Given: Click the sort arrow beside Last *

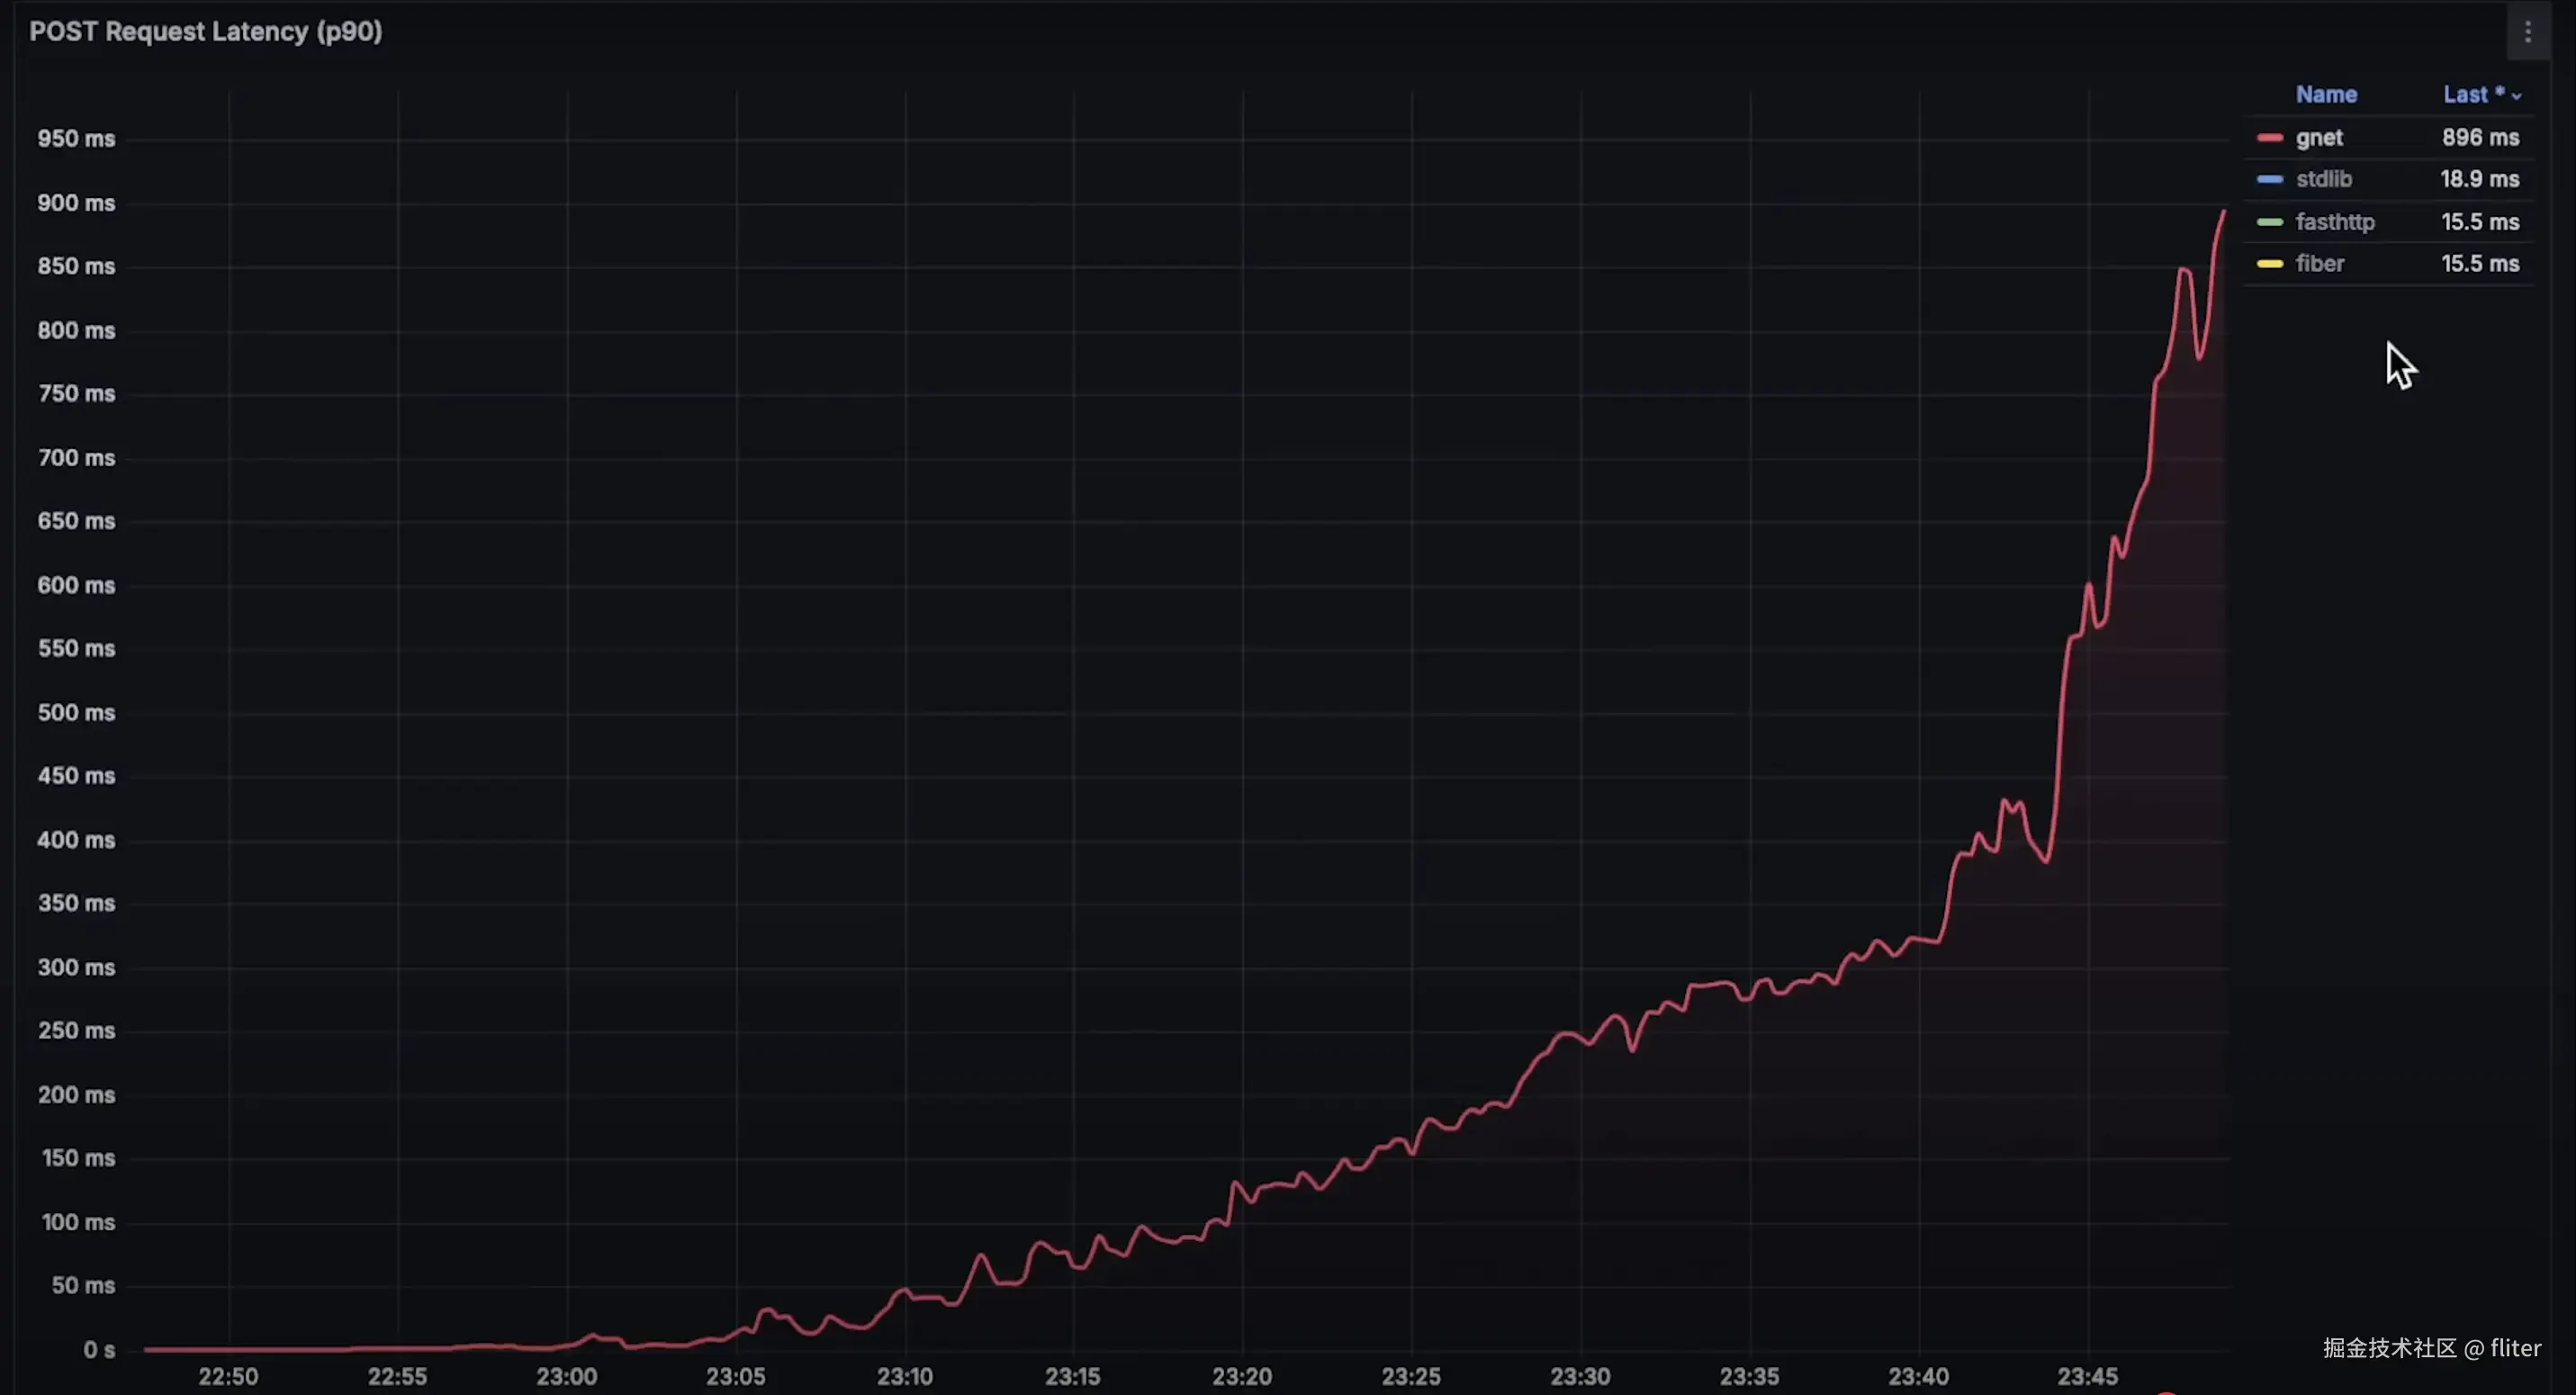Looking at the screenshot, I should pyautogui.click(x=2516, y=96).
